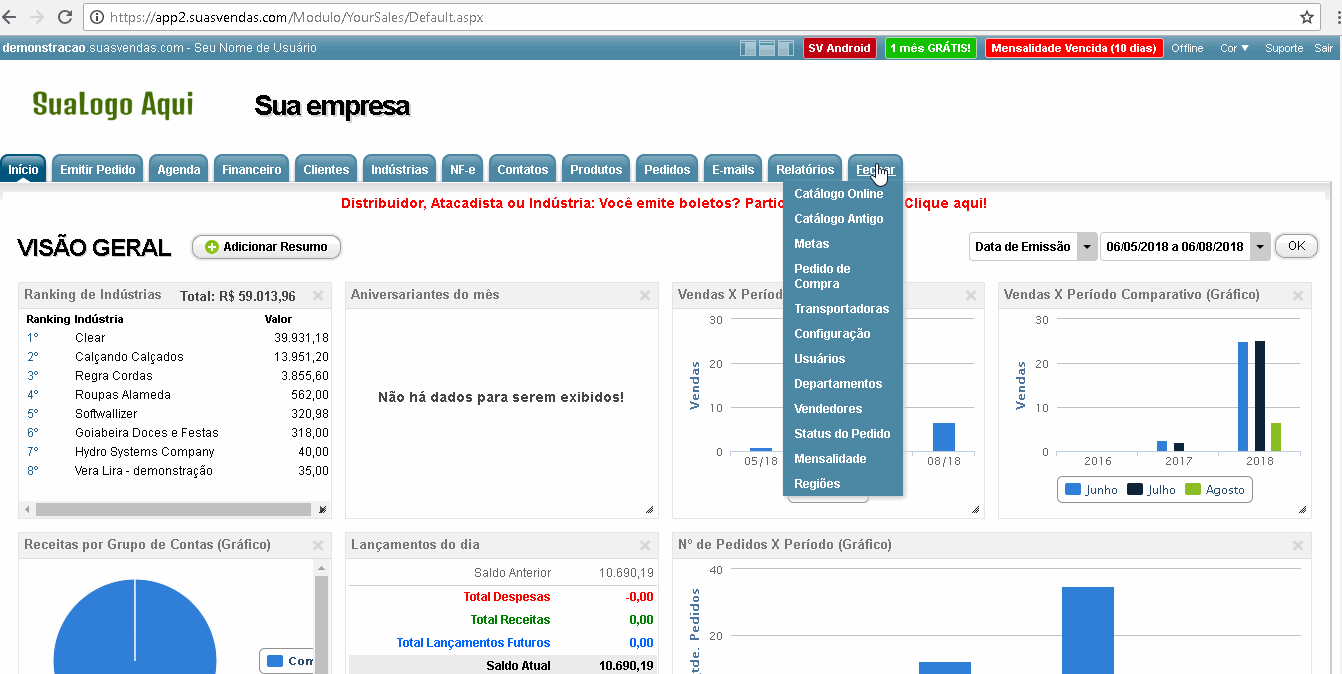Image resolution: width=1342 pixels, height=674 pixels.
Task: Click the SuaLogo Aqui logo
Action: 113,104
